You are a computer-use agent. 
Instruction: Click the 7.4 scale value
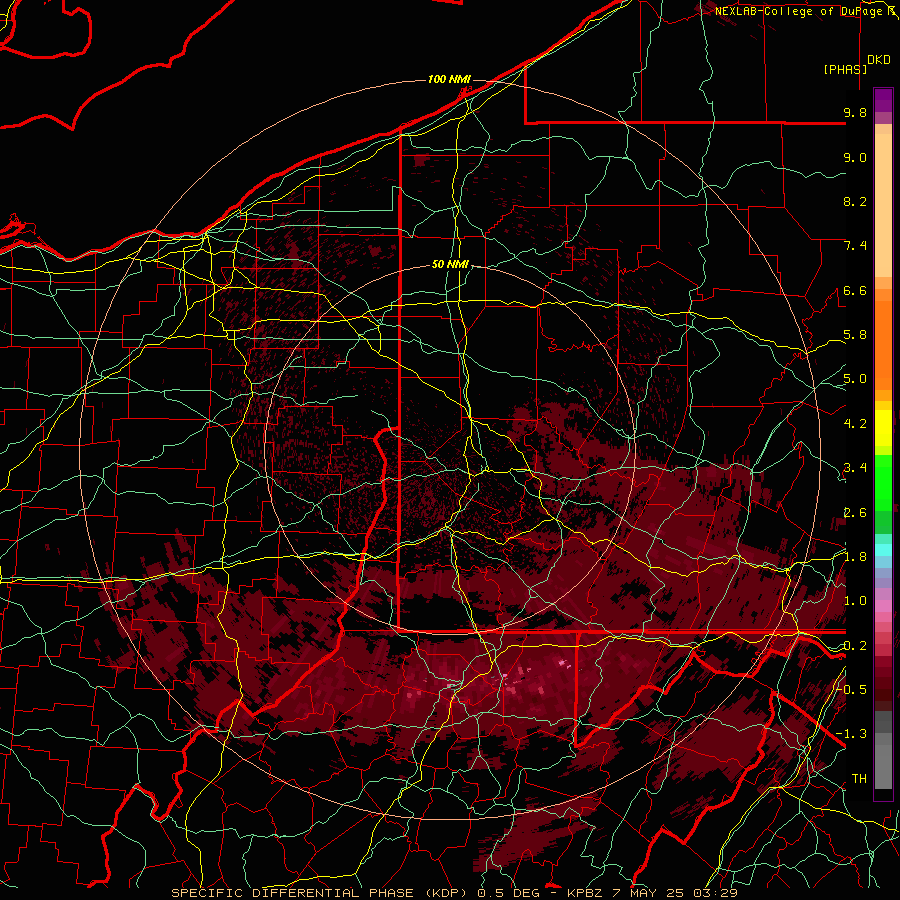pyautogui.click(x=855, y=246)
